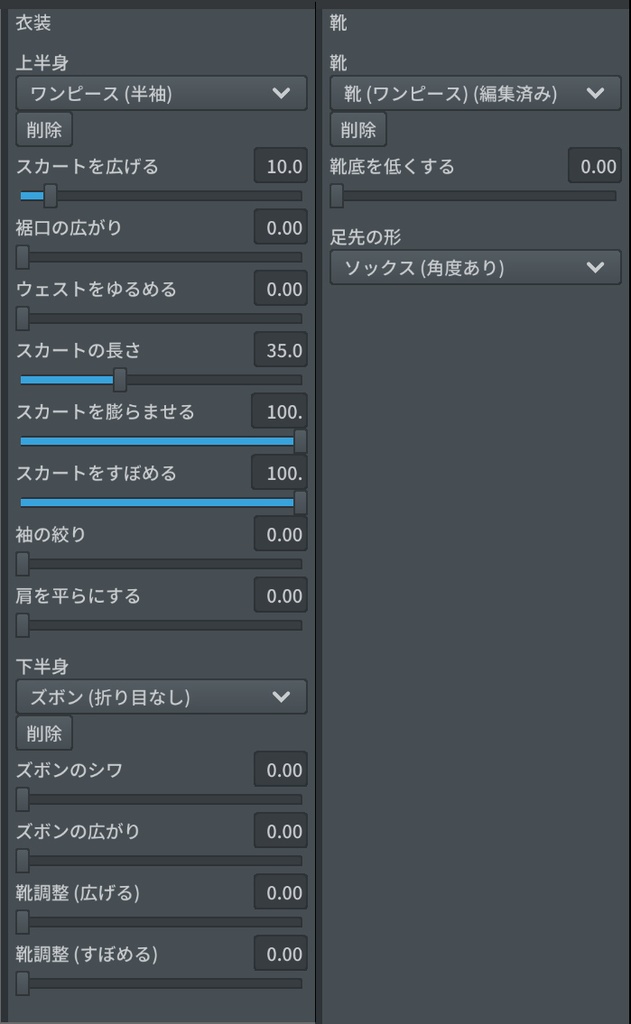Click the 裾口の広がり slider handle
This screenshot has height=1024, width=631.
click(22, 257)
